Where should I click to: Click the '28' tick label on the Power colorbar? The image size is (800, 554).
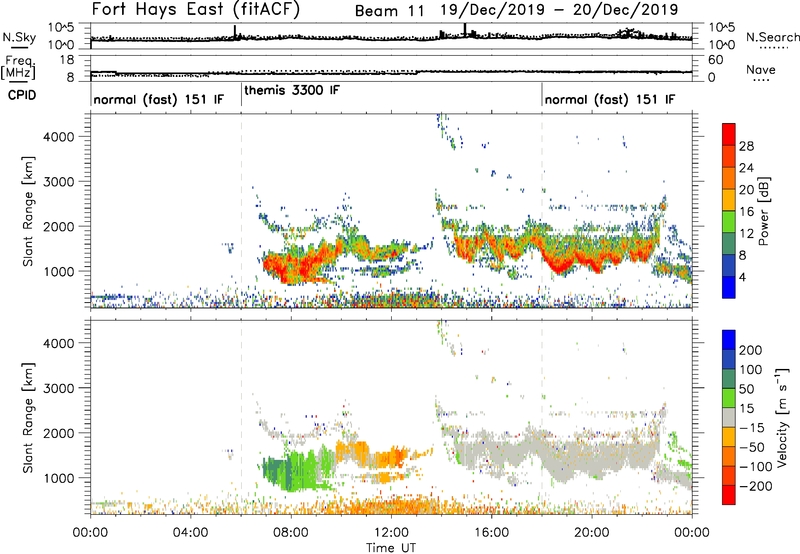point(746,146)
